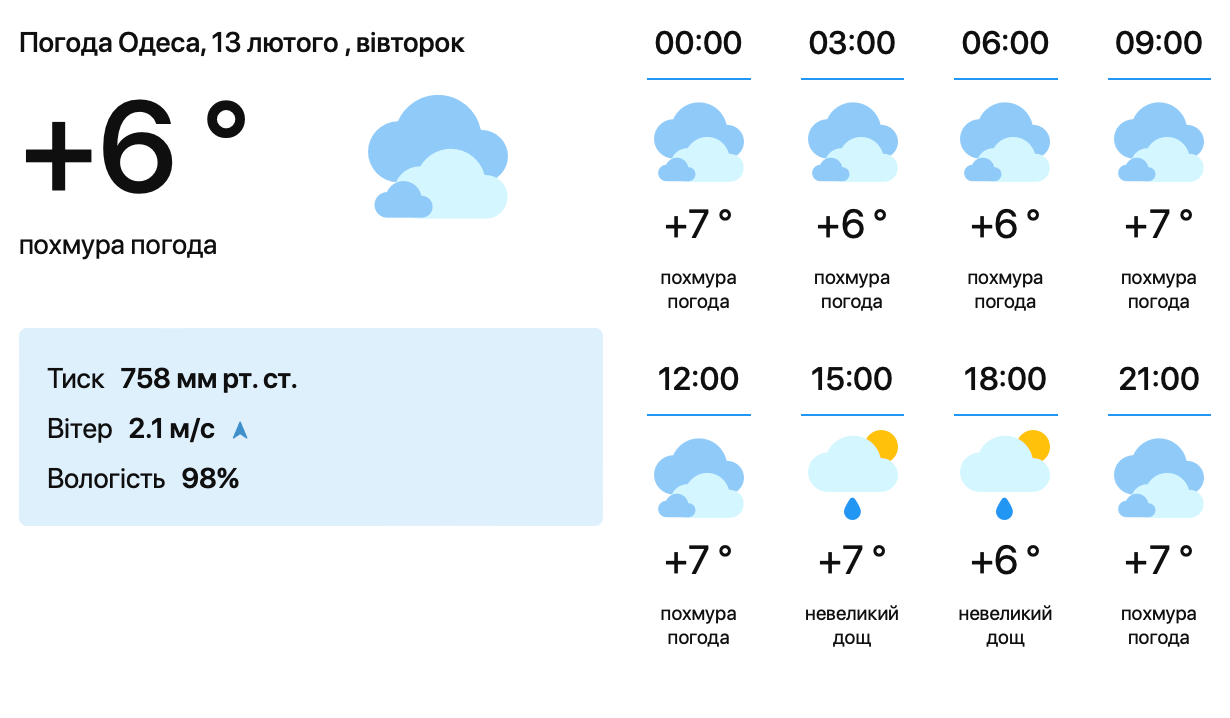Image resolution: width=1230 pixels, height=718 pixels.
Task: Click the large +6° current temperature
Action: pos(134,148)
